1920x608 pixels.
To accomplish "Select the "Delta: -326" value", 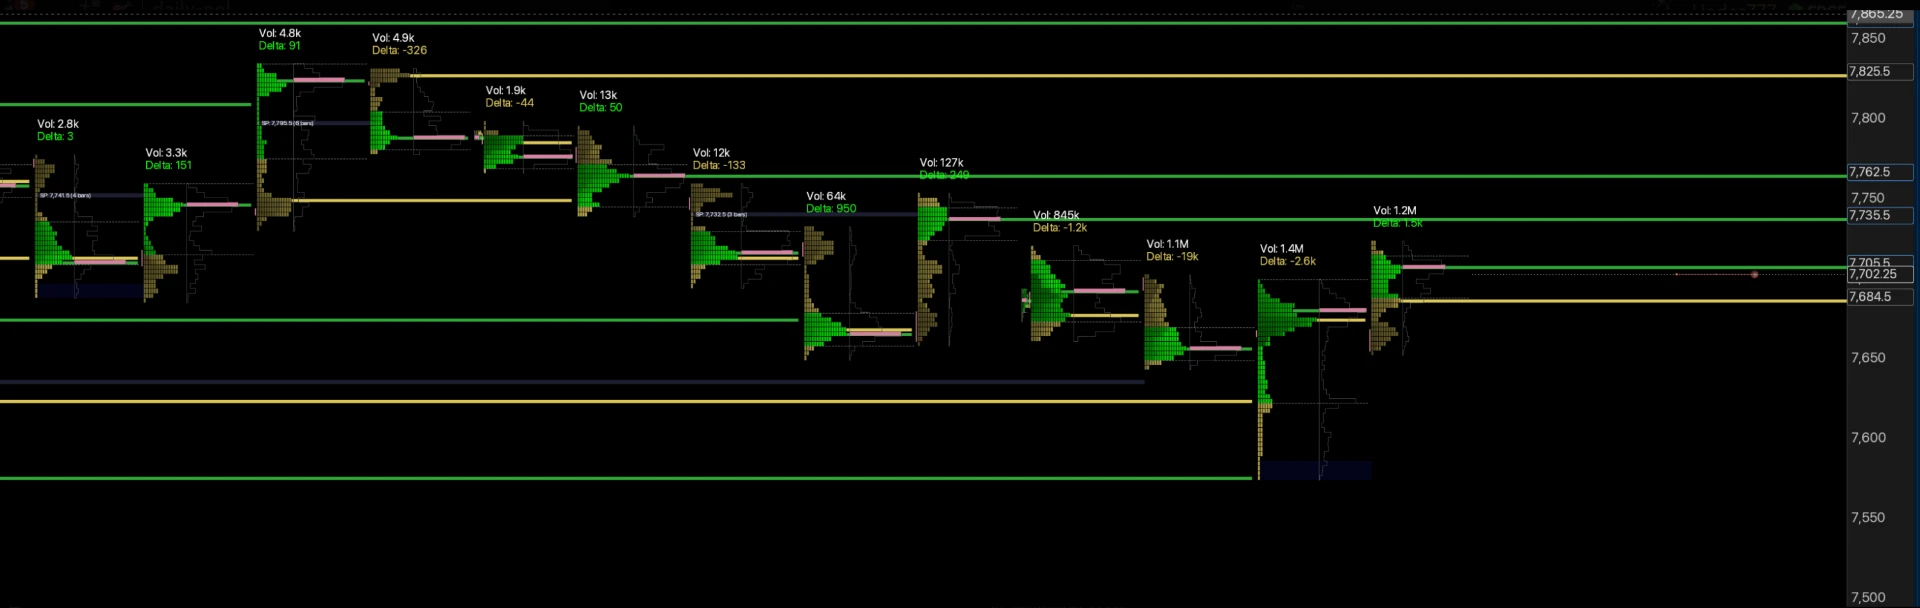I will point(399,51).
